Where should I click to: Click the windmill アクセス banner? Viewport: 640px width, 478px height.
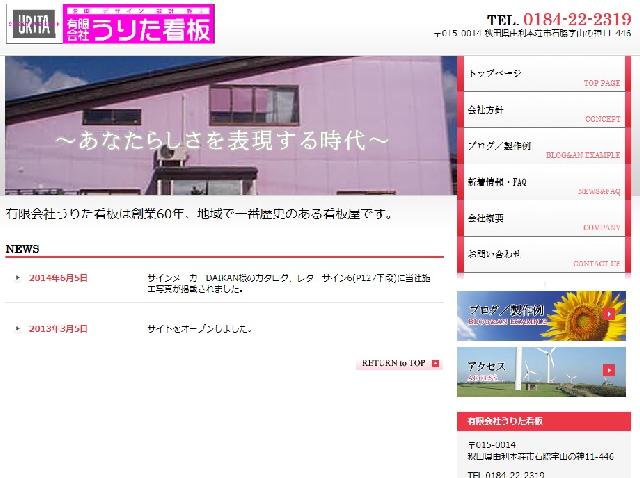pos(541,372)
